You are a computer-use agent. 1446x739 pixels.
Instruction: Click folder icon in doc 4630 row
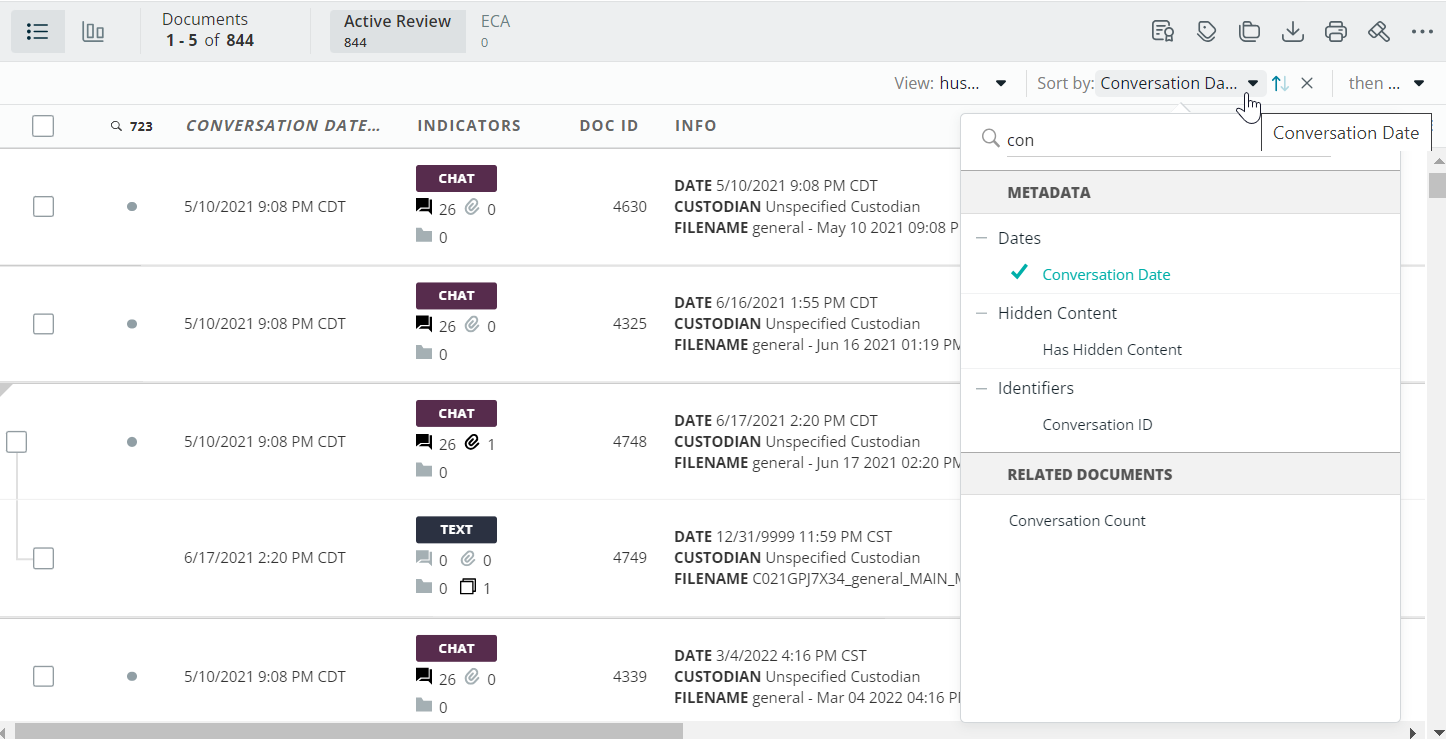click(x=424, y=236)
